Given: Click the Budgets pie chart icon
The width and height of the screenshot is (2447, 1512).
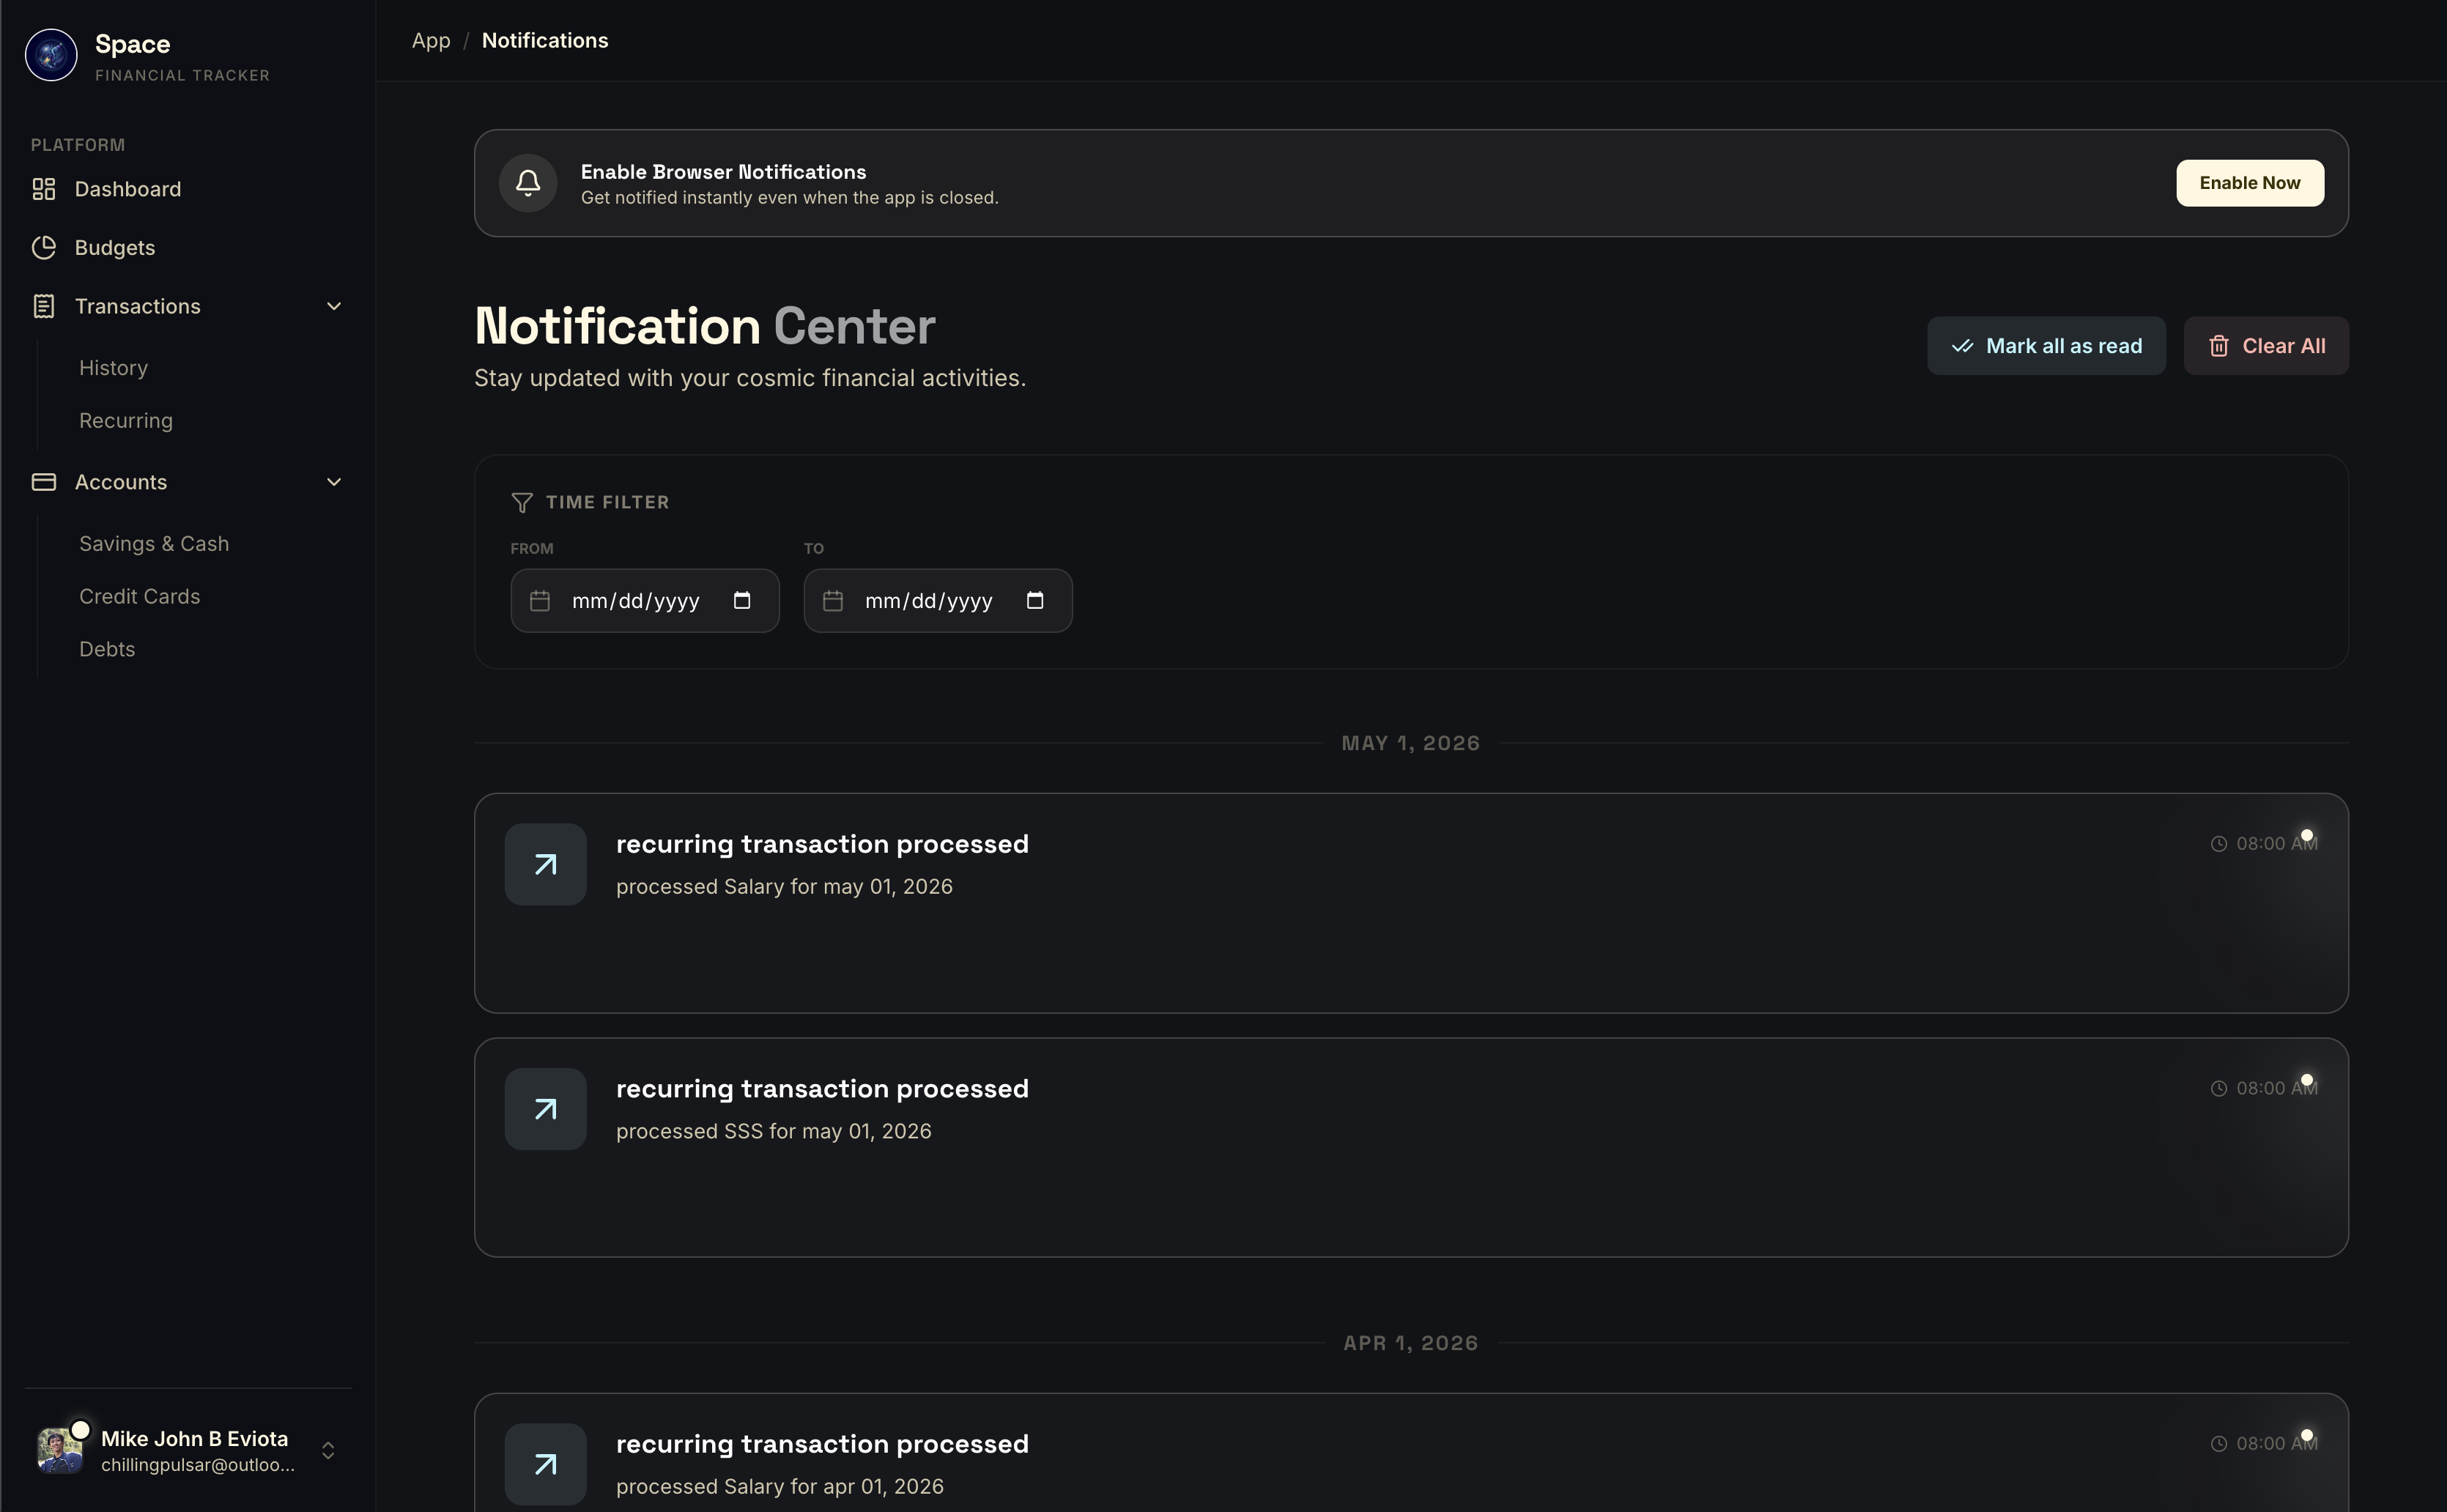Looking at the screenshot, I should coord(44,248).
